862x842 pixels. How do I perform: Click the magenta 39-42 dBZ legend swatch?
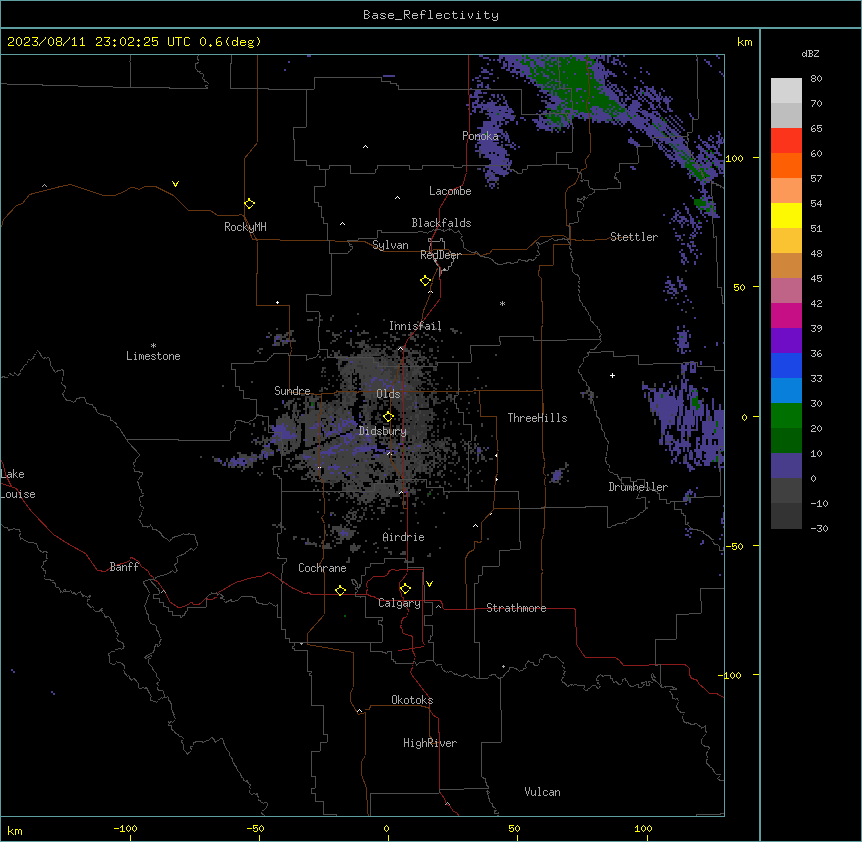point(786,315)
